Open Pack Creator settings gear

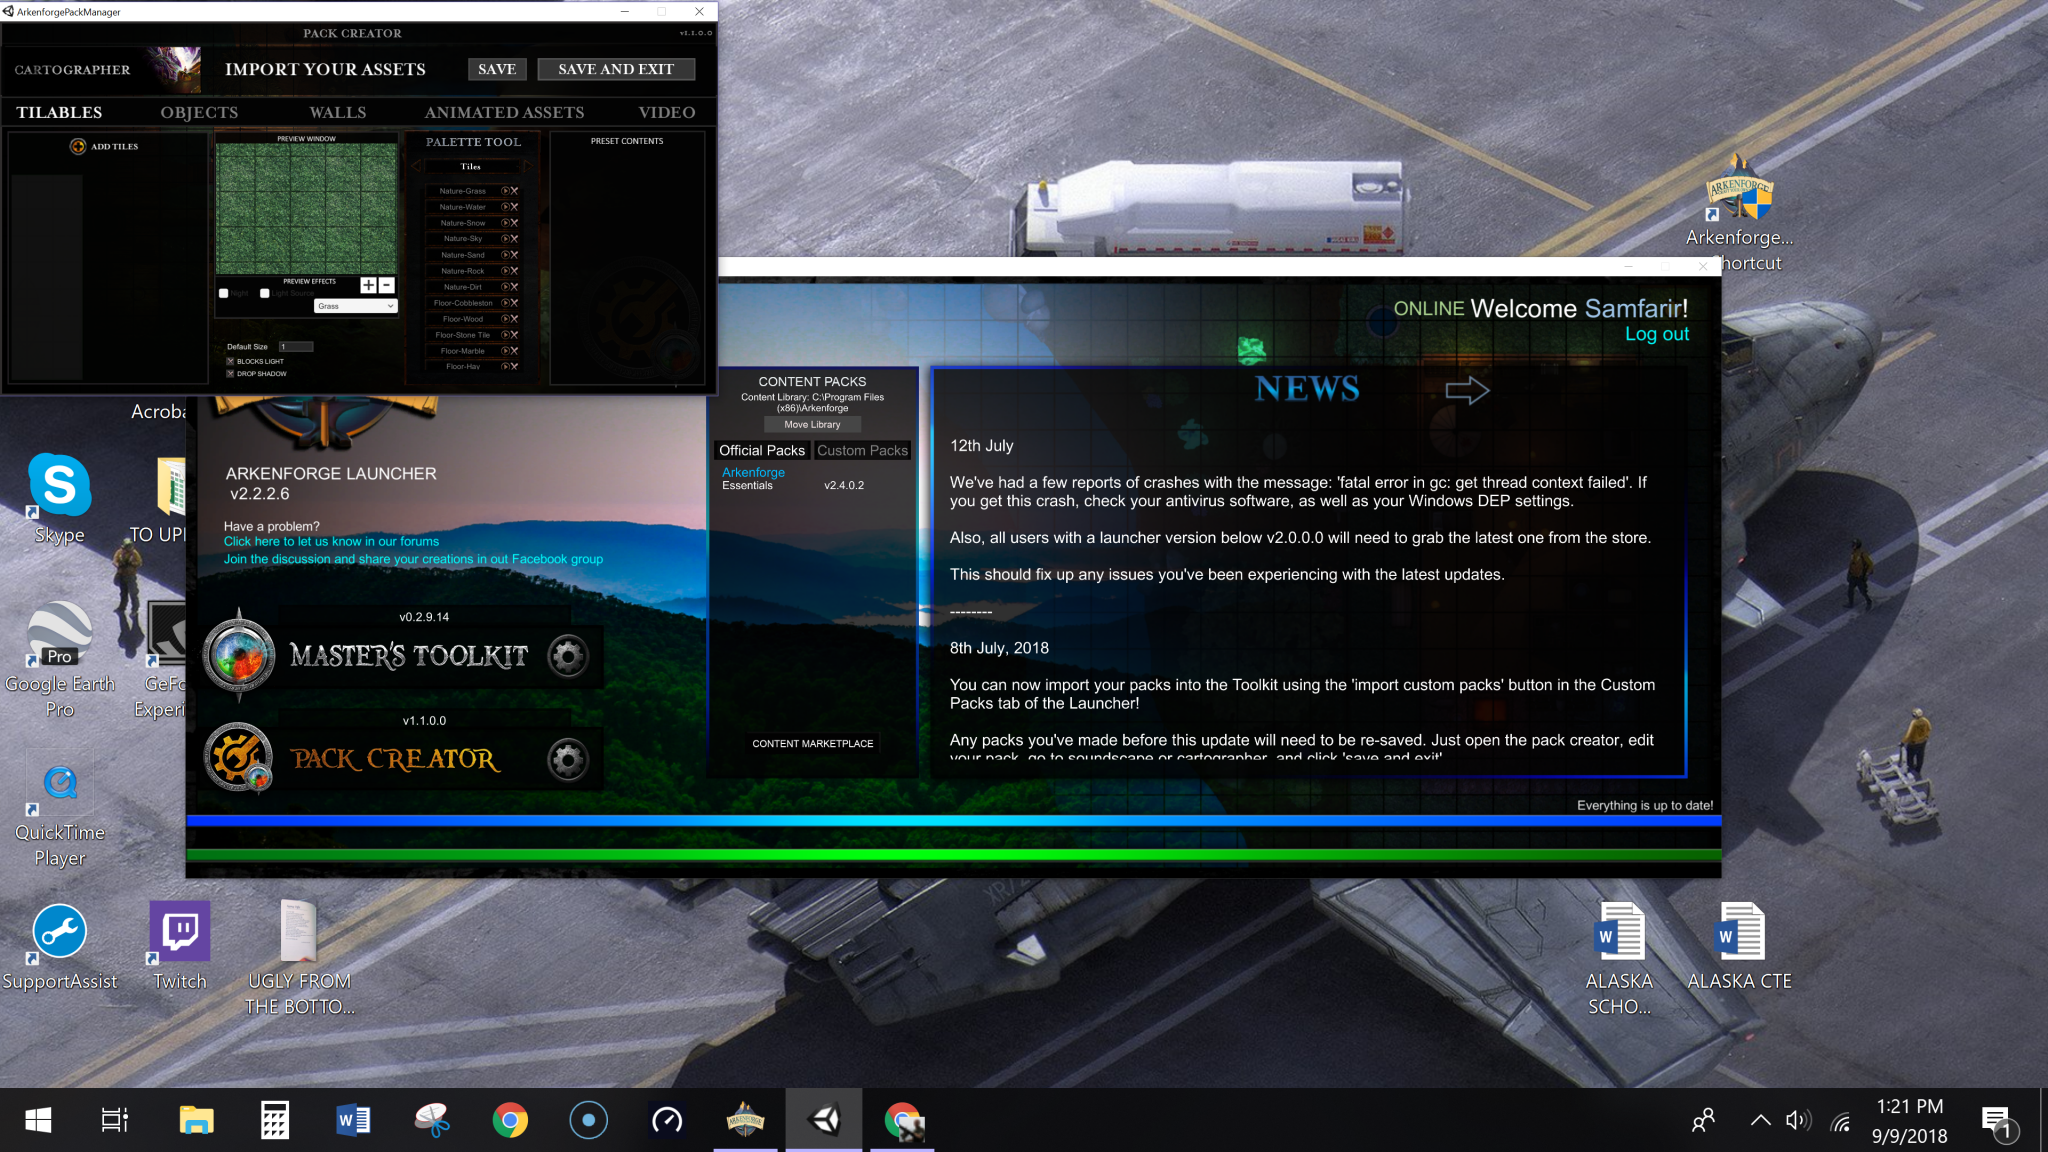(568, 760)
